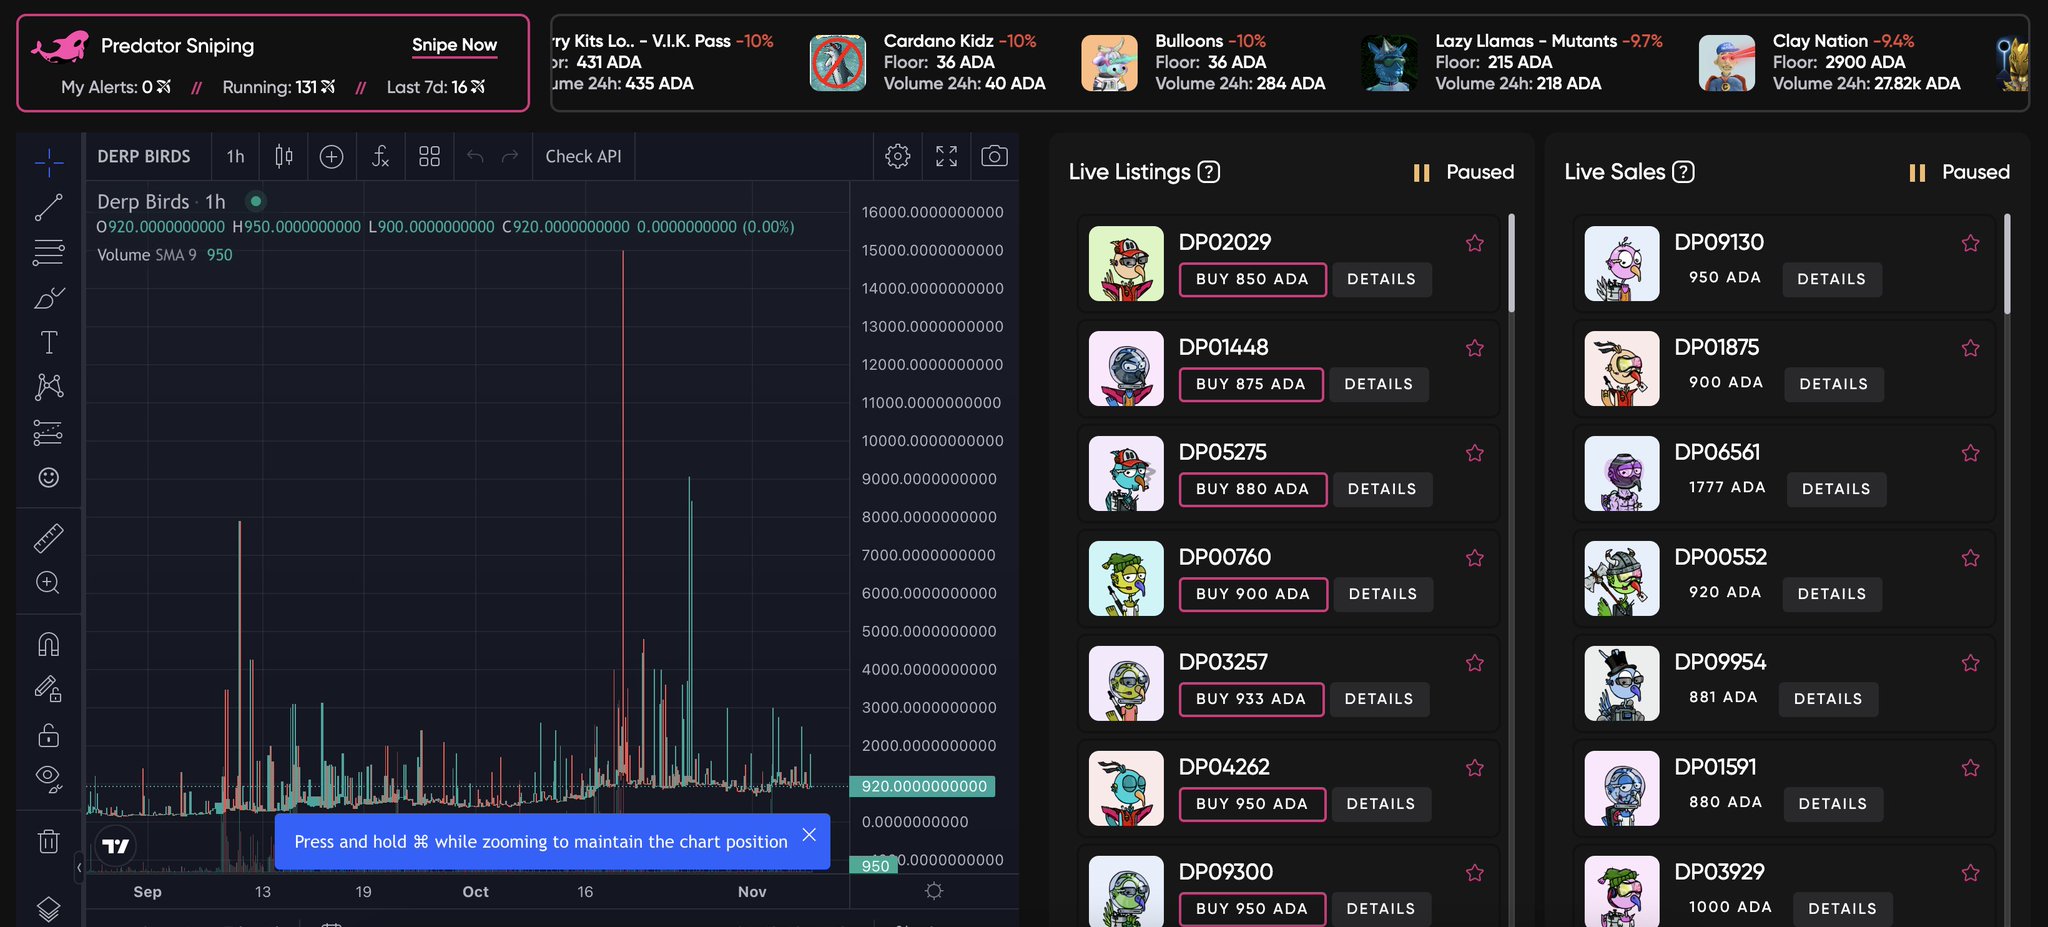Activate the zoom in tool
Viewport: 2048px width, 927px height.
point(48,583)
